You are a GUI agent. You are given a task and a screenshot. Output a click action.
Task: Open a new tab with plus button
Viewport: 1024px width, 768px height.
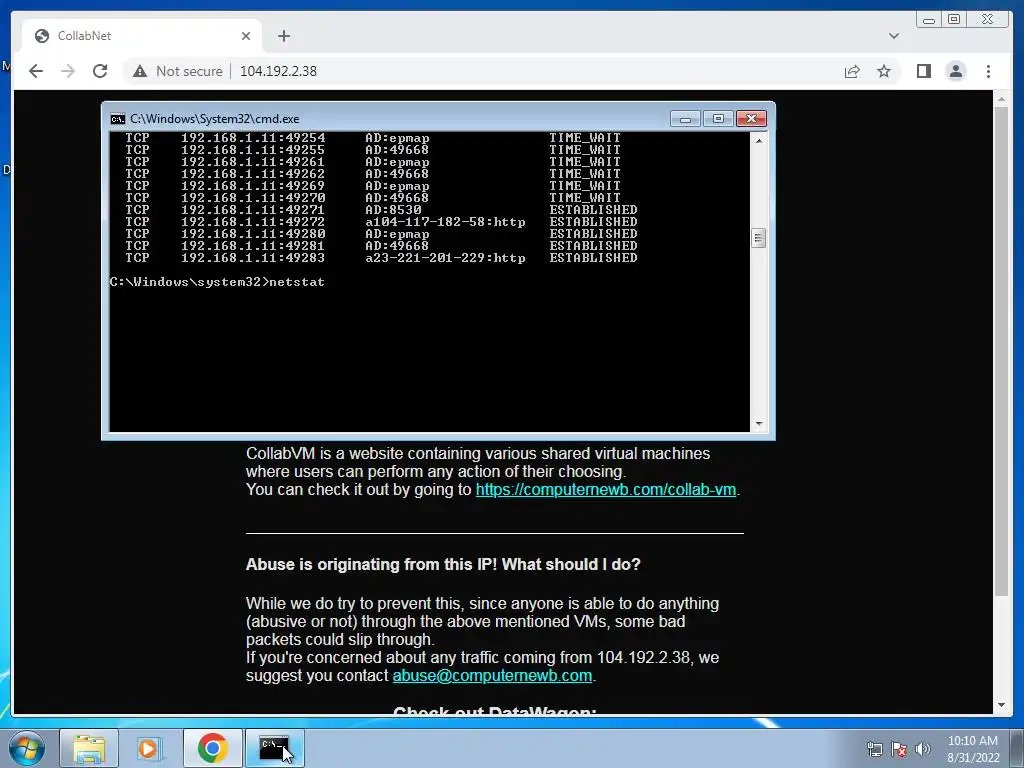pyautogui.click(x=283, y=36)
